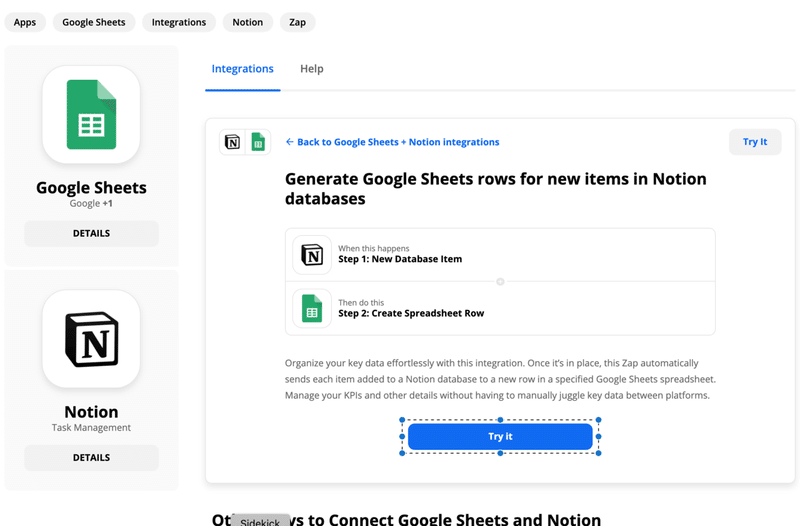The image size is (800, 526).
Task: Click the Task Management category label
Action: tap(91, 428)
